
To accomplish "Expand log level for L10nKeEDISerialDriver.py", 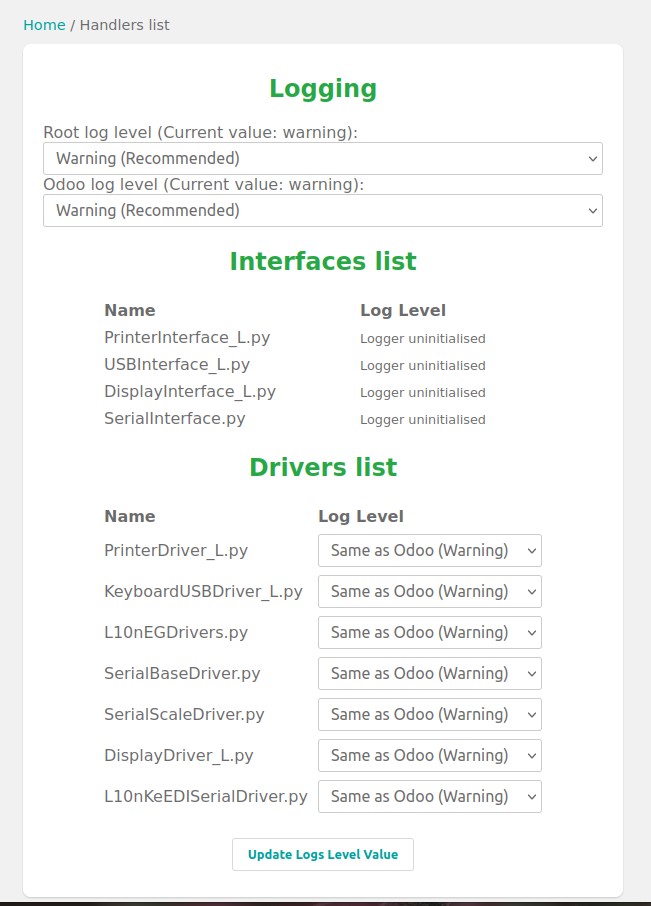I will [430, 797].
